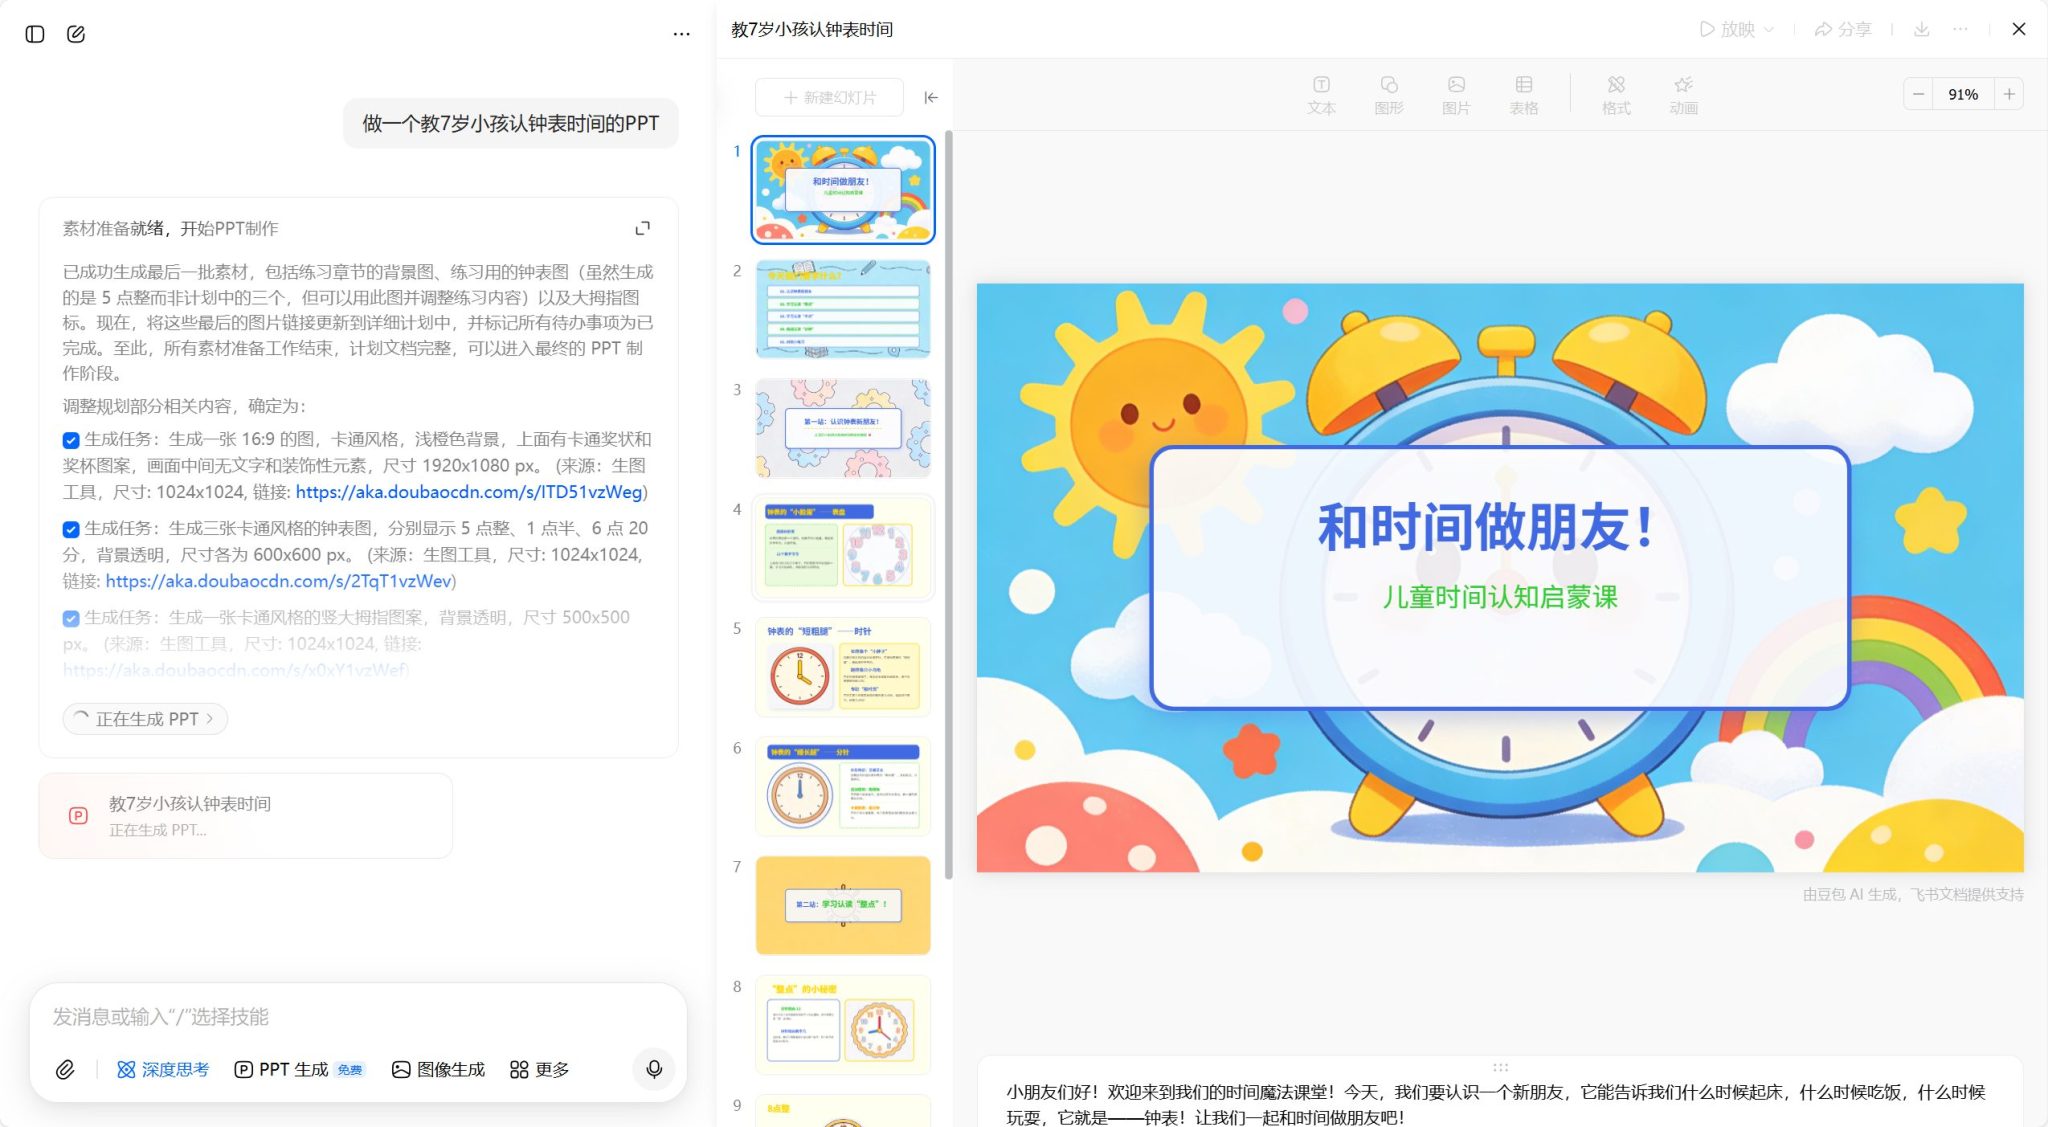Open the 图形 shapes tool
The height and width of the screenshot is (1127, 2048).
pyautogui.click(x=1388, y=95)
